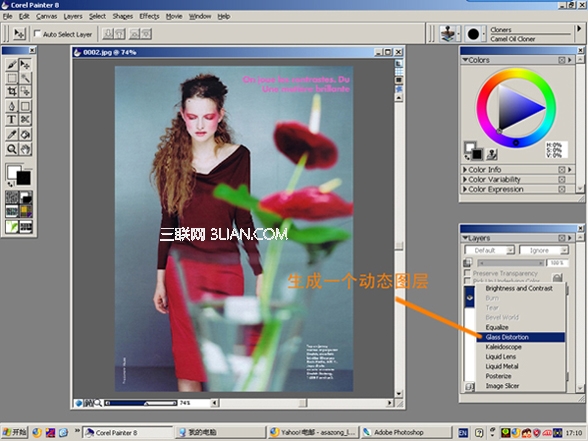Image resolution: width=588 pixels, height=441 pixels.
Task: Collapse the Layers panel
Action: pyautogui.click(x=465, y=238)
